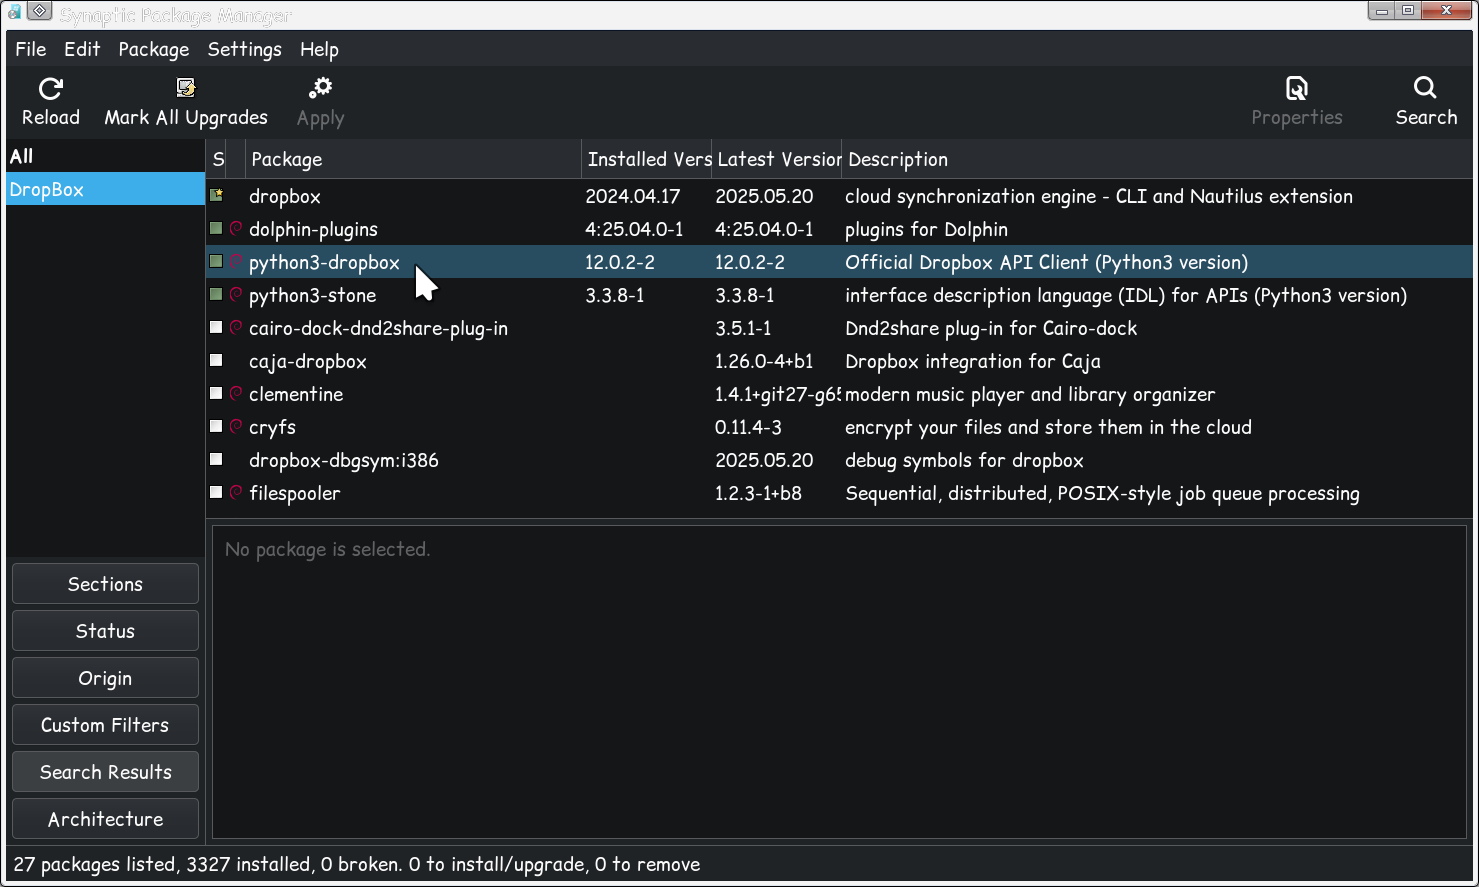Toggle the status box for filespooler

tap(216, 493)
